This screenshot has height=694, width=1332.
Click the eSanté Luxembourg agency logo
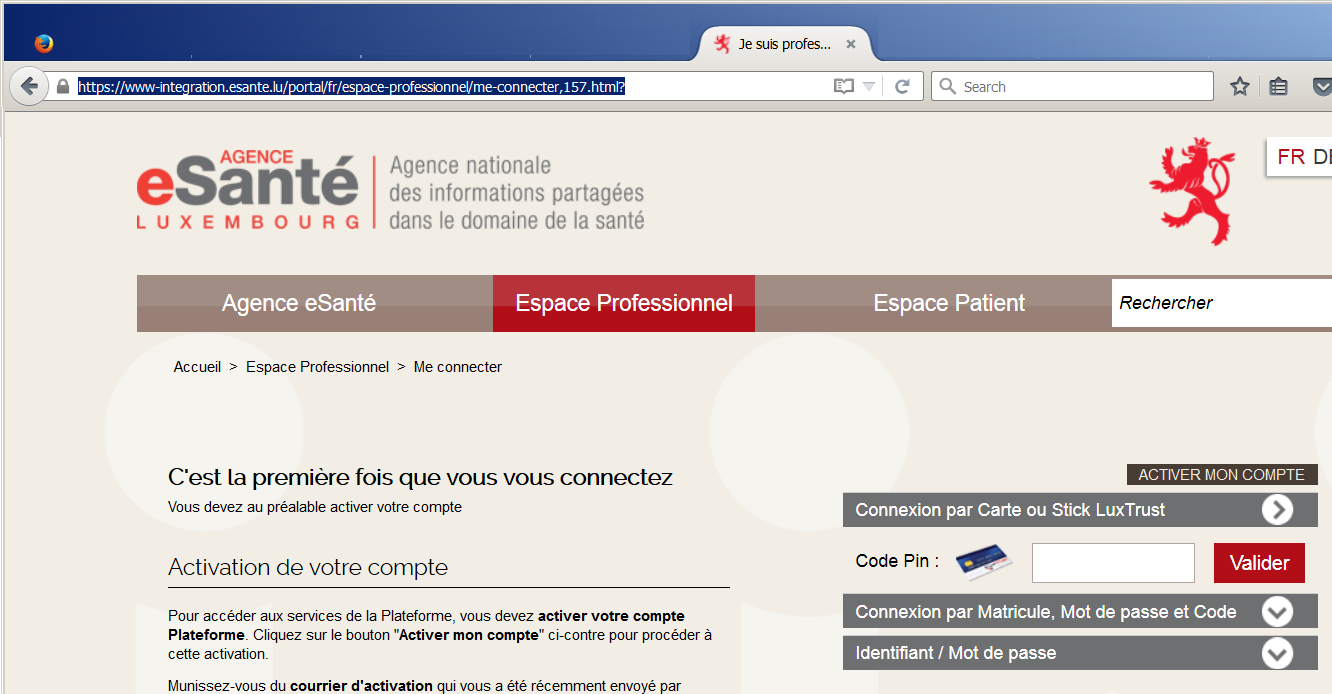[x=248, y=191]
